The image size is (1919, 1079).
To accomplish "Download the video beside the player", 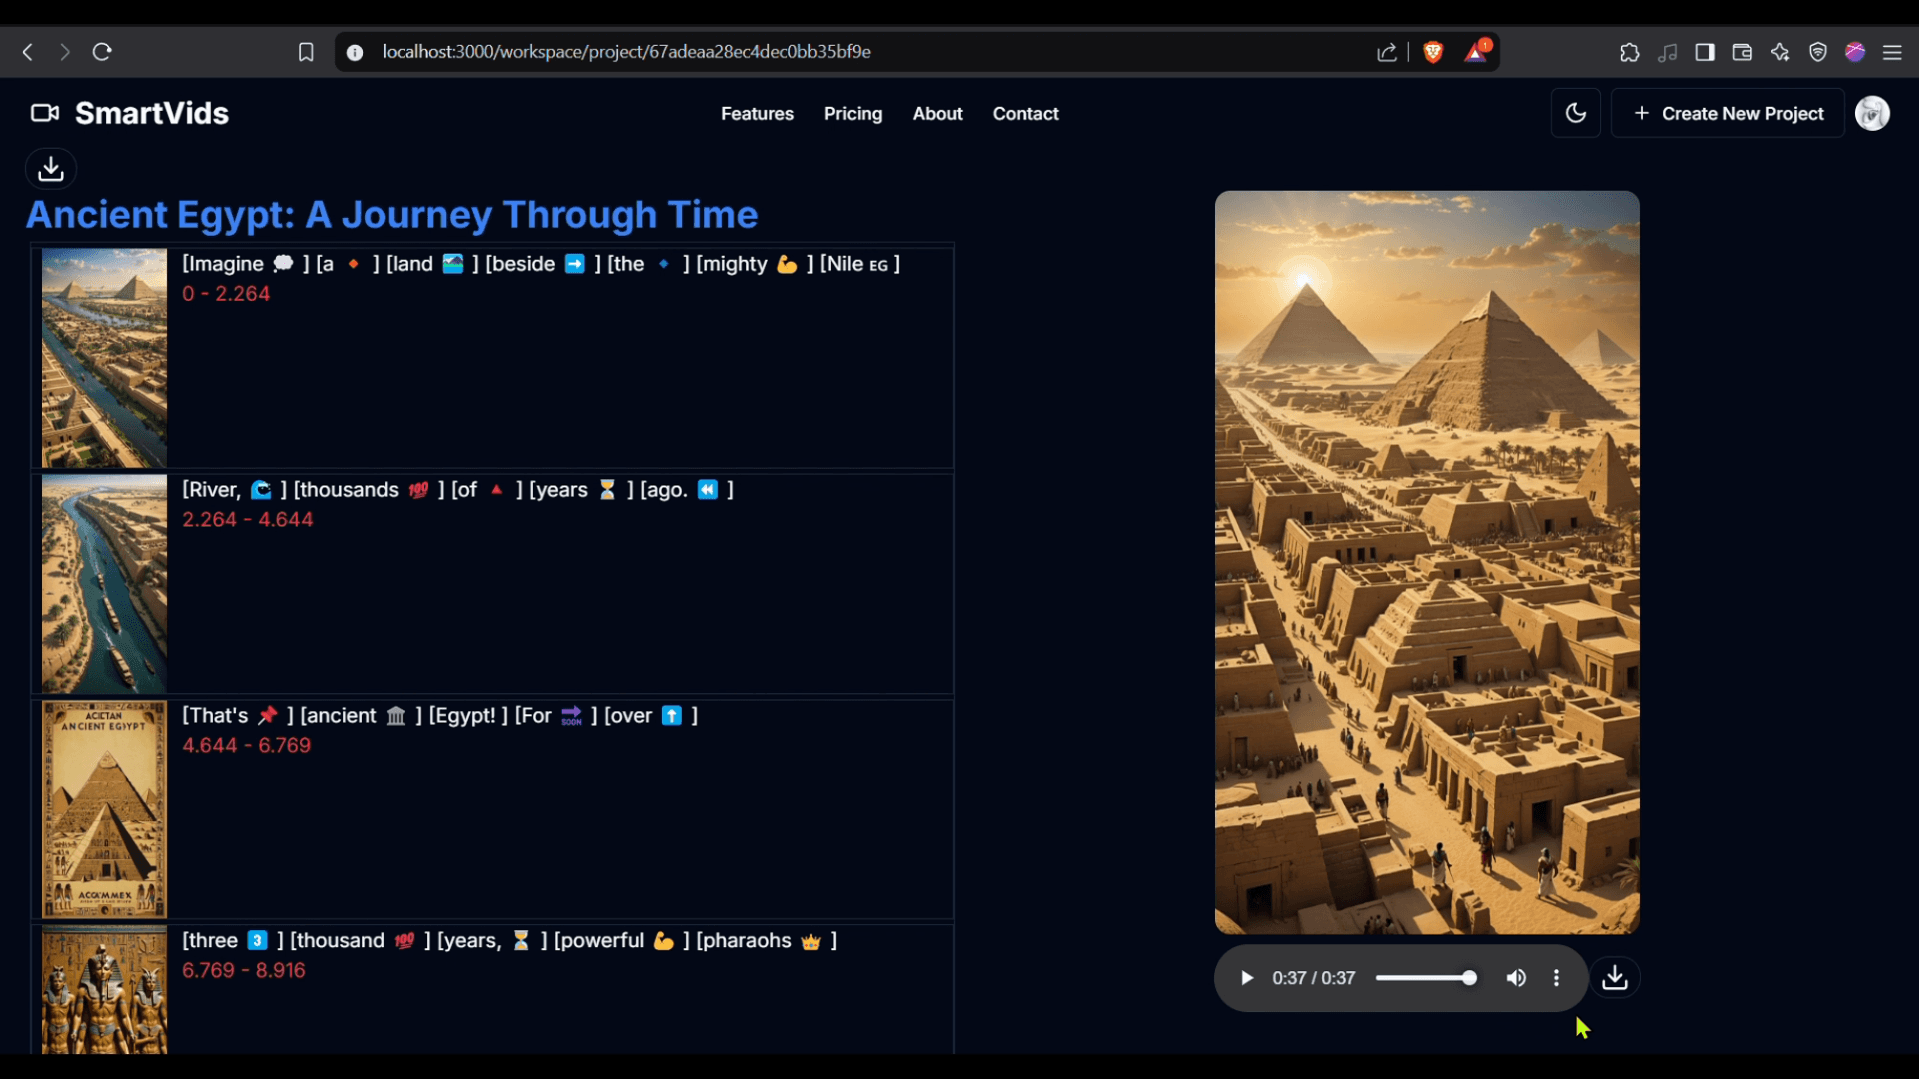I will (1615, 978).
